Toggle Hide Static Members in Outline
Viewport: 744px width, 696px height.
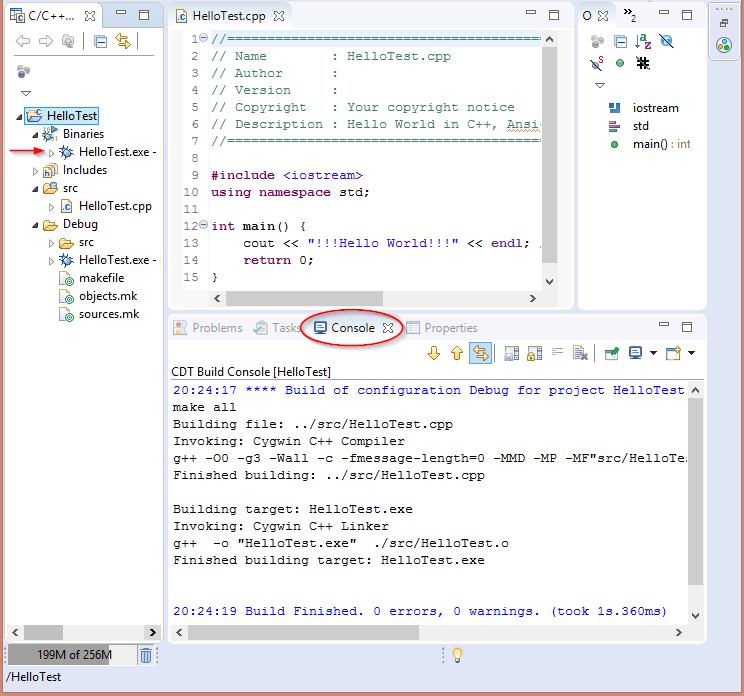pyautogui.click(x=597, y=64)
